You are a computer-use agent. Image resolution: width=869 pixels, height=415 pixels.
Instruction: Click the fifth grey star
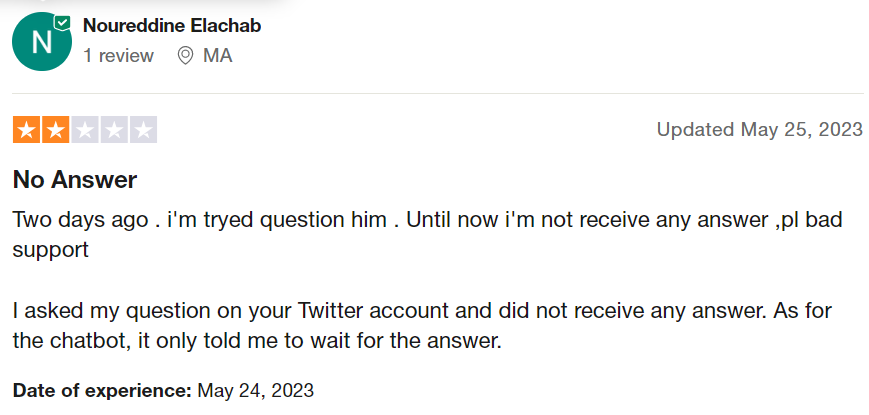[144, 130]
